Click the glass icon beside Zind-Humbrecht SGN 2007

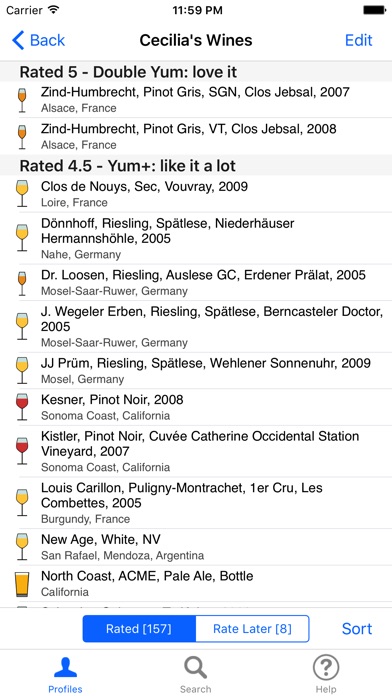pos(22,100)
